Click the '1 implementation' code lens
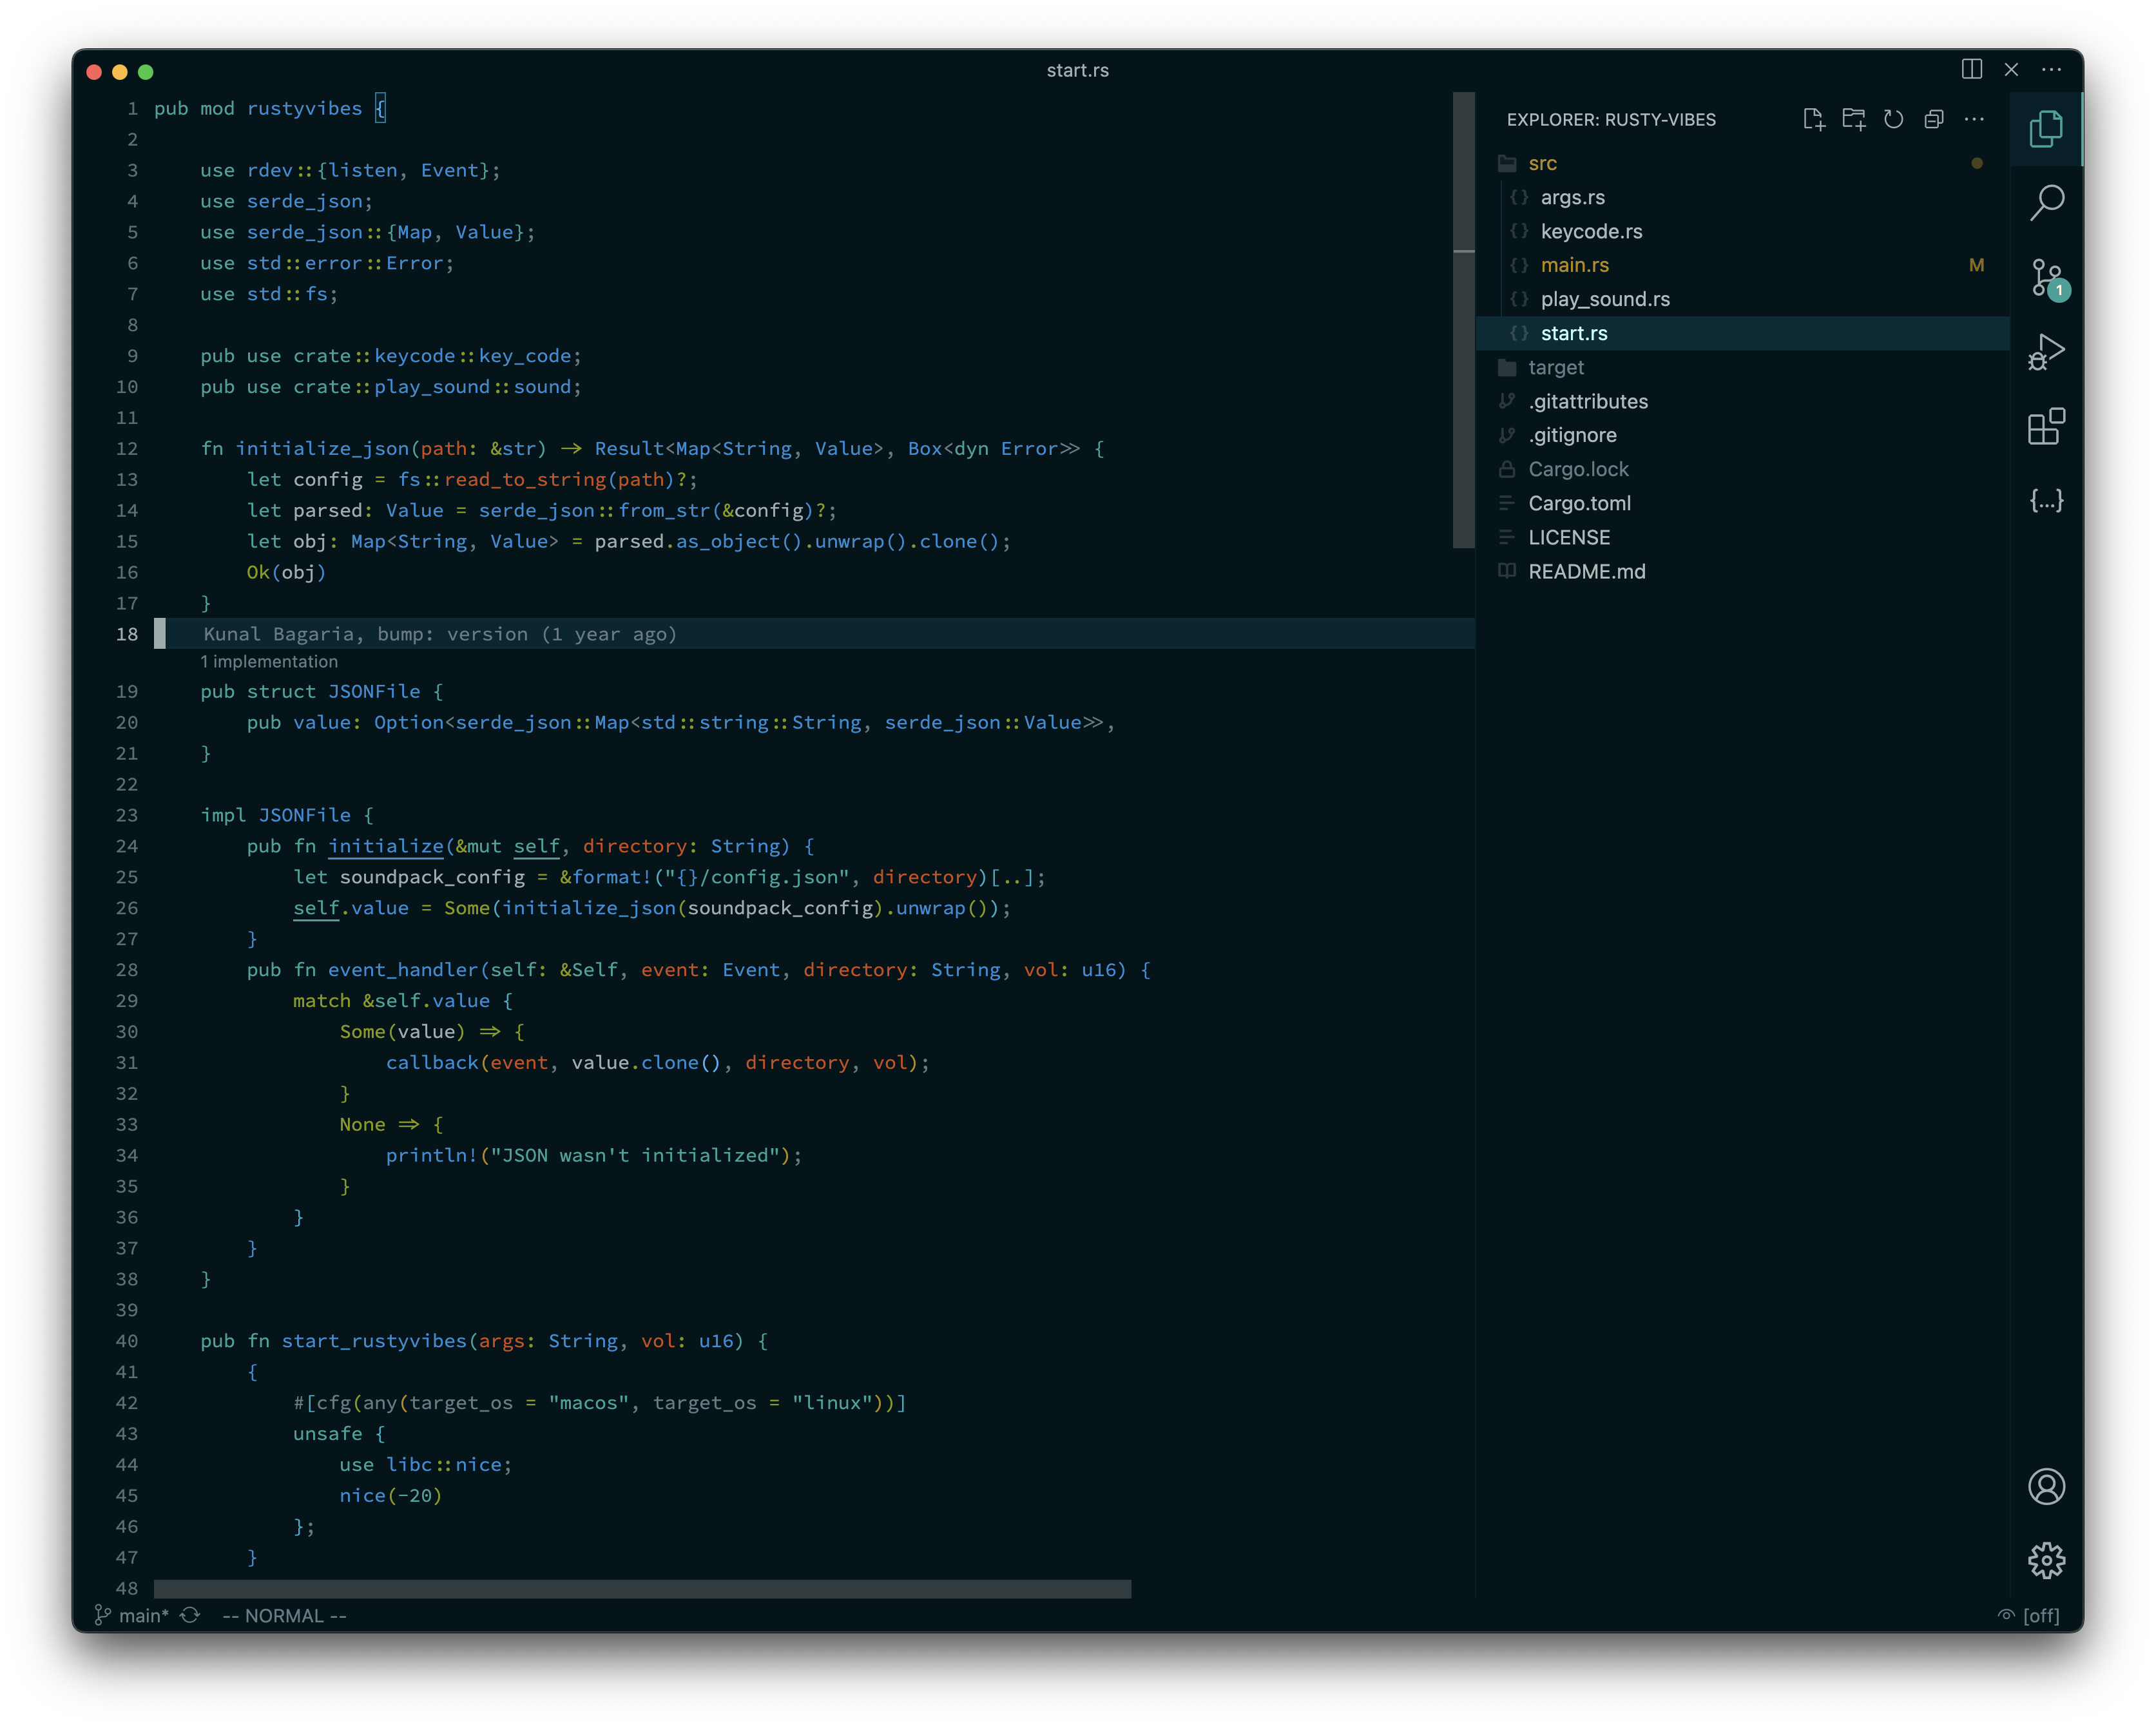2156x1728 pixels. click(269, 662)
